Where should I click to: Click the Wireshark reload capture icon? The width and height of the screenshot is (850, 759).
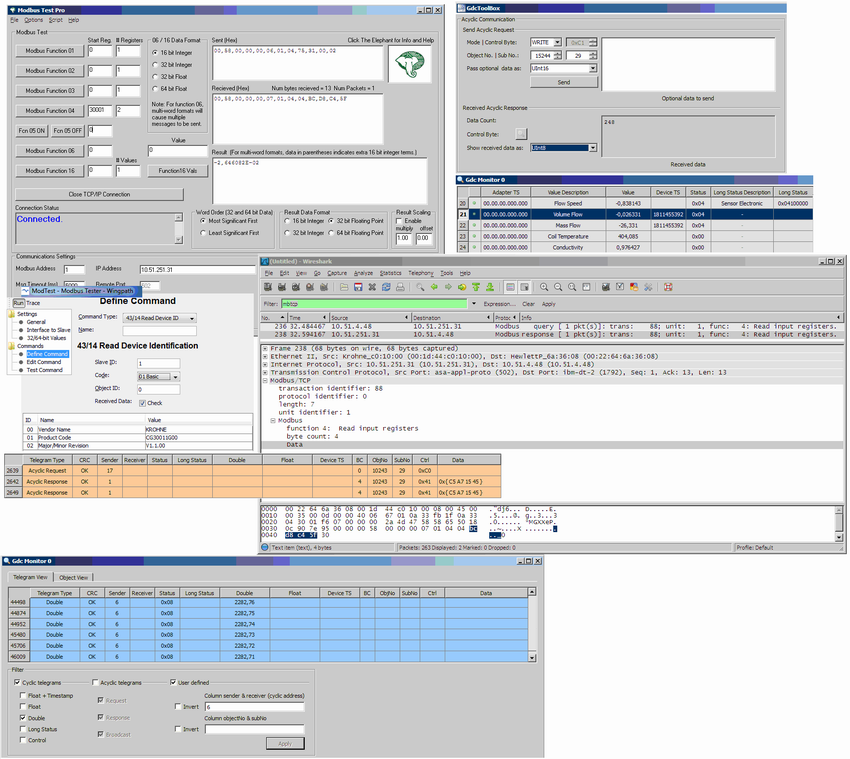pyautogui.click(x=386, y=287)
